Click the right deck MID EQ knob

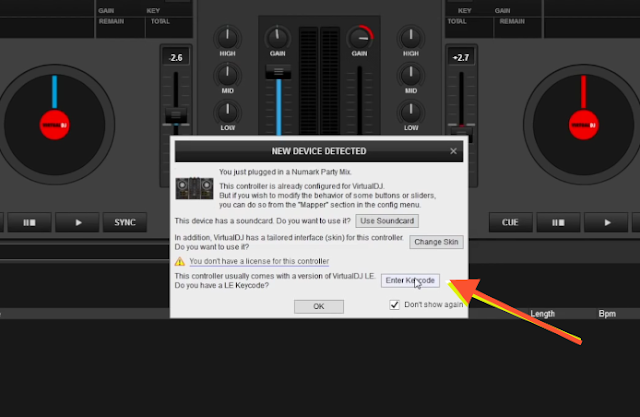click(x=411, y=75)
